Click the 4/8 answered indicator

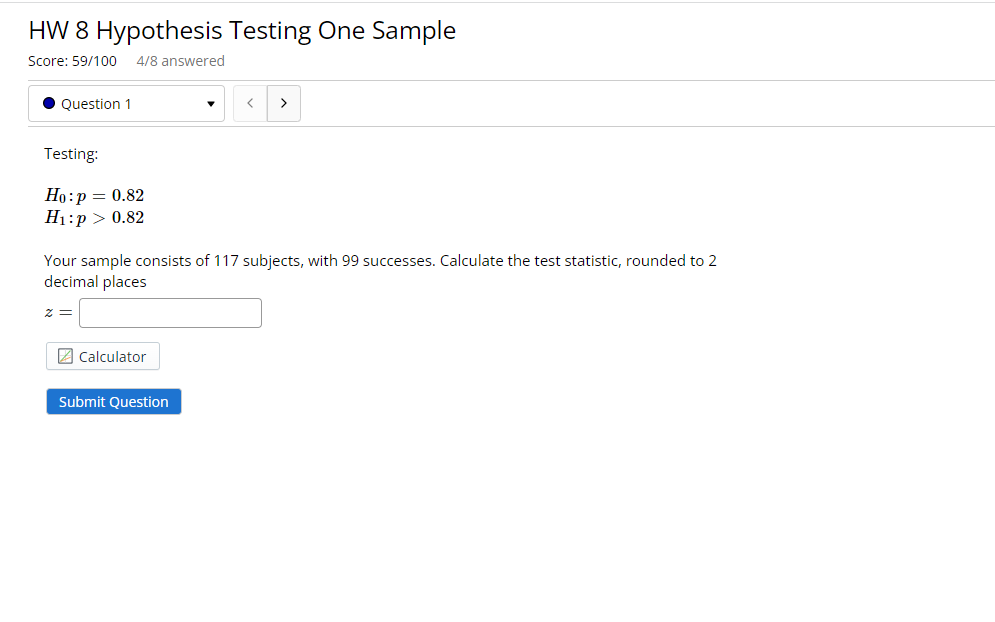pyautogui.click(x=180, y=61)
